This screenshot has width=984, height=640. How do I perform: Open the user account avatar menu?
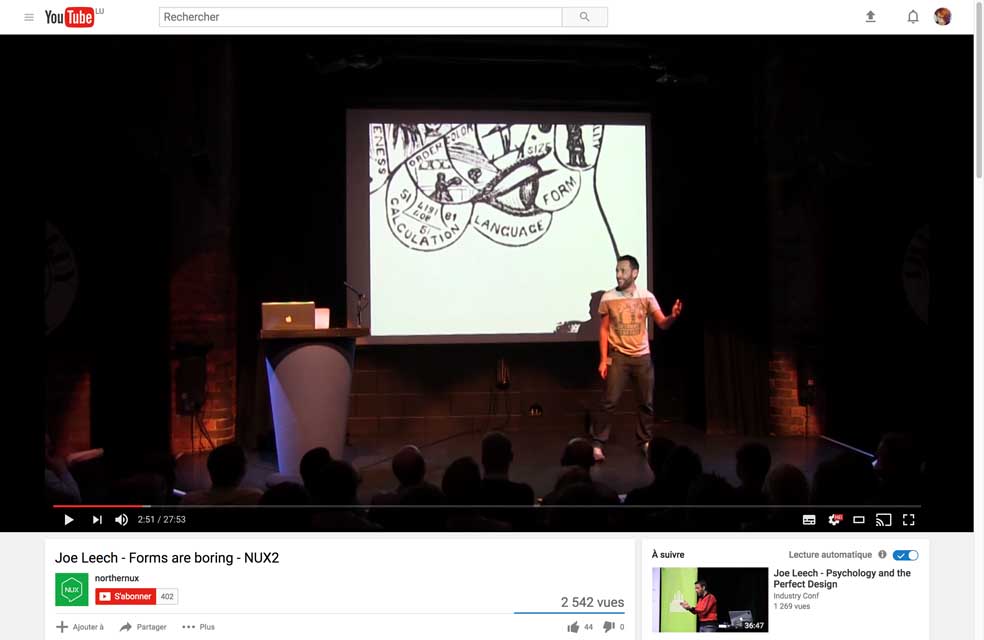click(x=942, y=17)
